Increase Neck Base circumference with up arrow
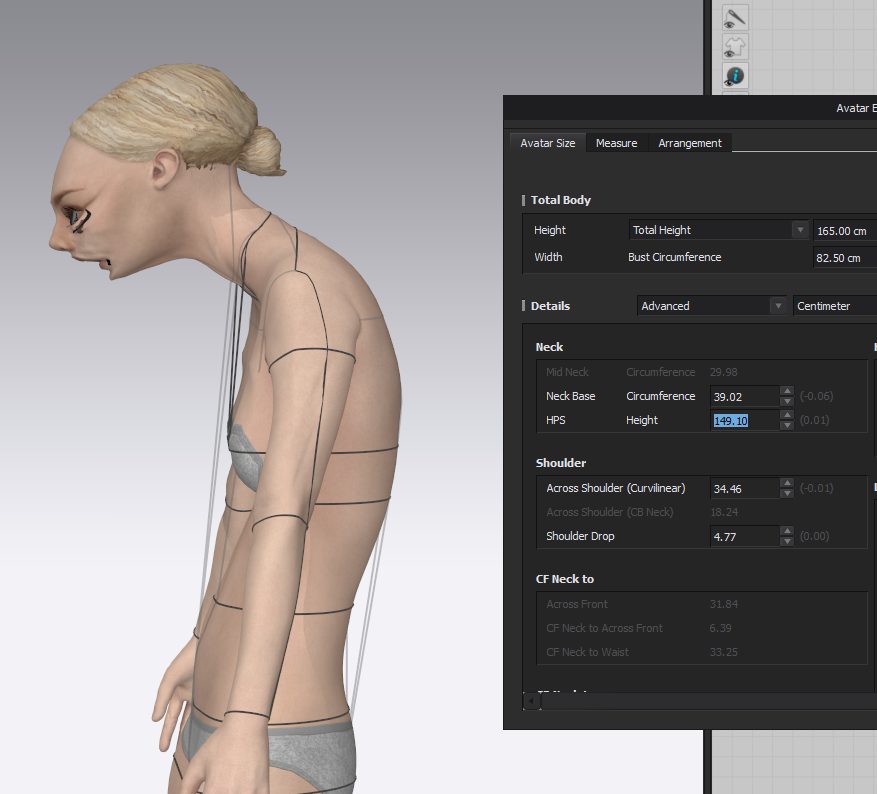Image resolution: width=877 pixels, height=794 pixels. pyautogui.click(x=787, y=391)
